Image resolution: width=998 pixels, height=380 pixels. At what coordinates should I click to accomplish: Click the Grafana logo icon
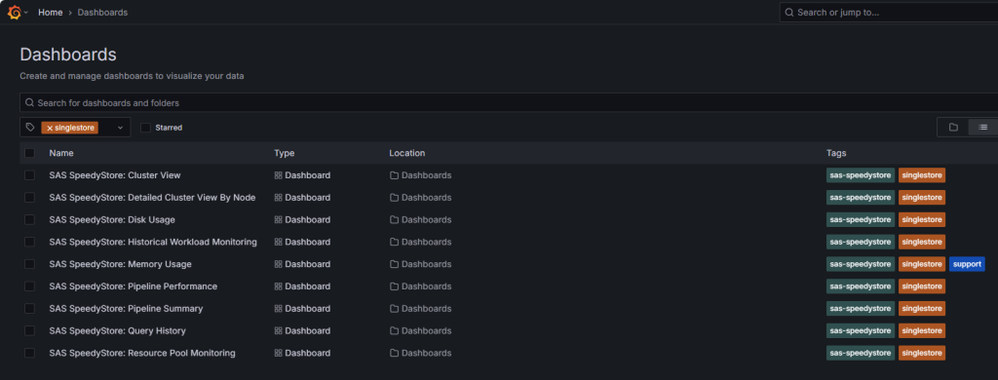[x=14, y=12]
